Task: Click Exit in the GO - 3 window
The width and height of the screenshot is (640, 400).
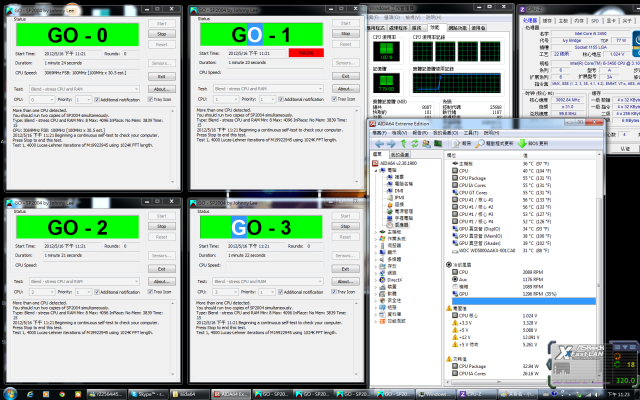Action: coord(345,269)
